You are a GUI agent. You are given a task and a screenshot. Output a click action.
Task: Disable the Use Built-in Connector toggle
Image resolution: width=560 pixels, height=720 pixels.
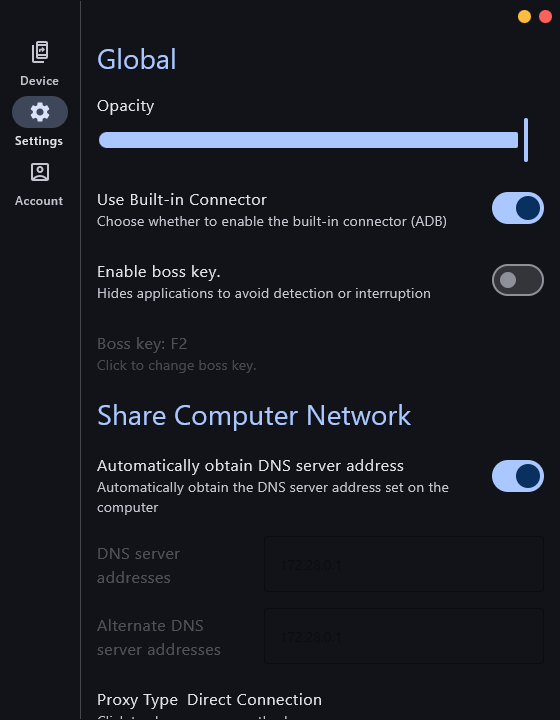(518, 208)
